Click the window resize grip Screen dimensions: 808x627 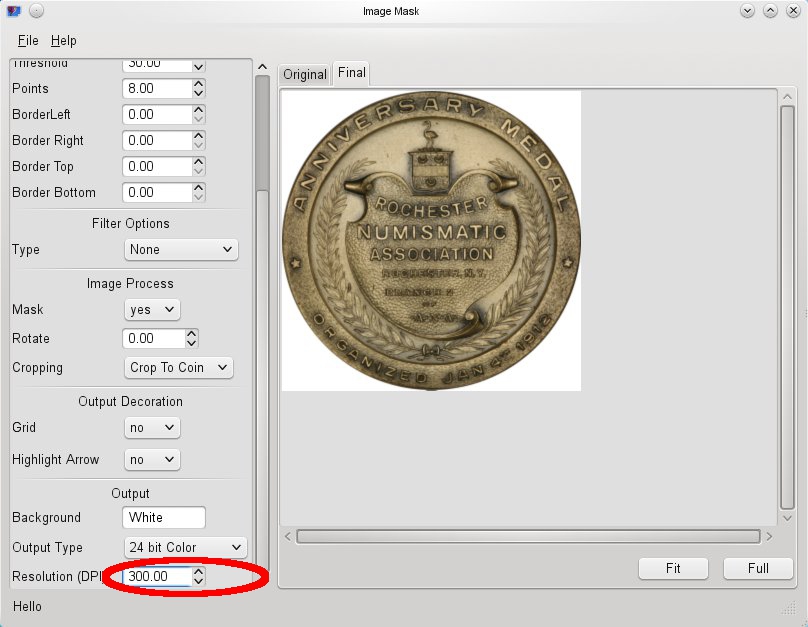pyautogui.click(x=789, y=608)
